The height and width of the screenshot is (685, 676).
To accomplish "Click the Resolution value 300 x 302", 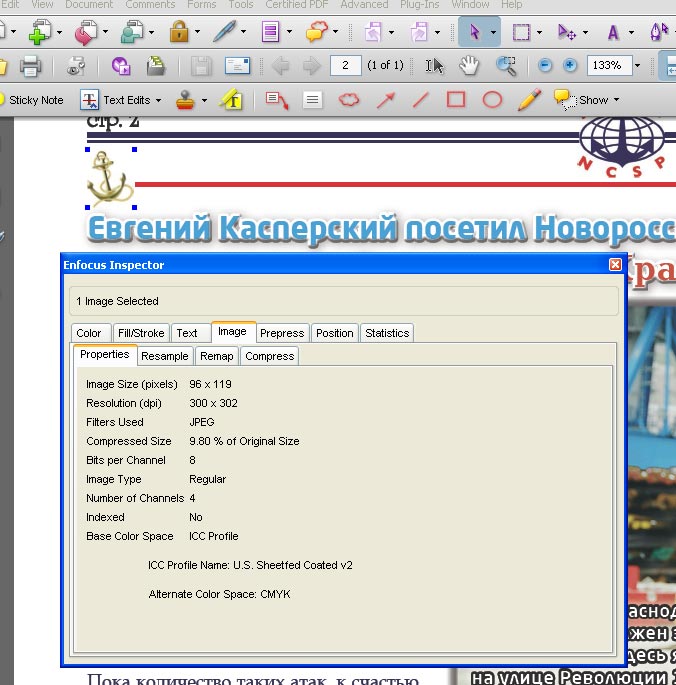I will [x=213, y=403].
